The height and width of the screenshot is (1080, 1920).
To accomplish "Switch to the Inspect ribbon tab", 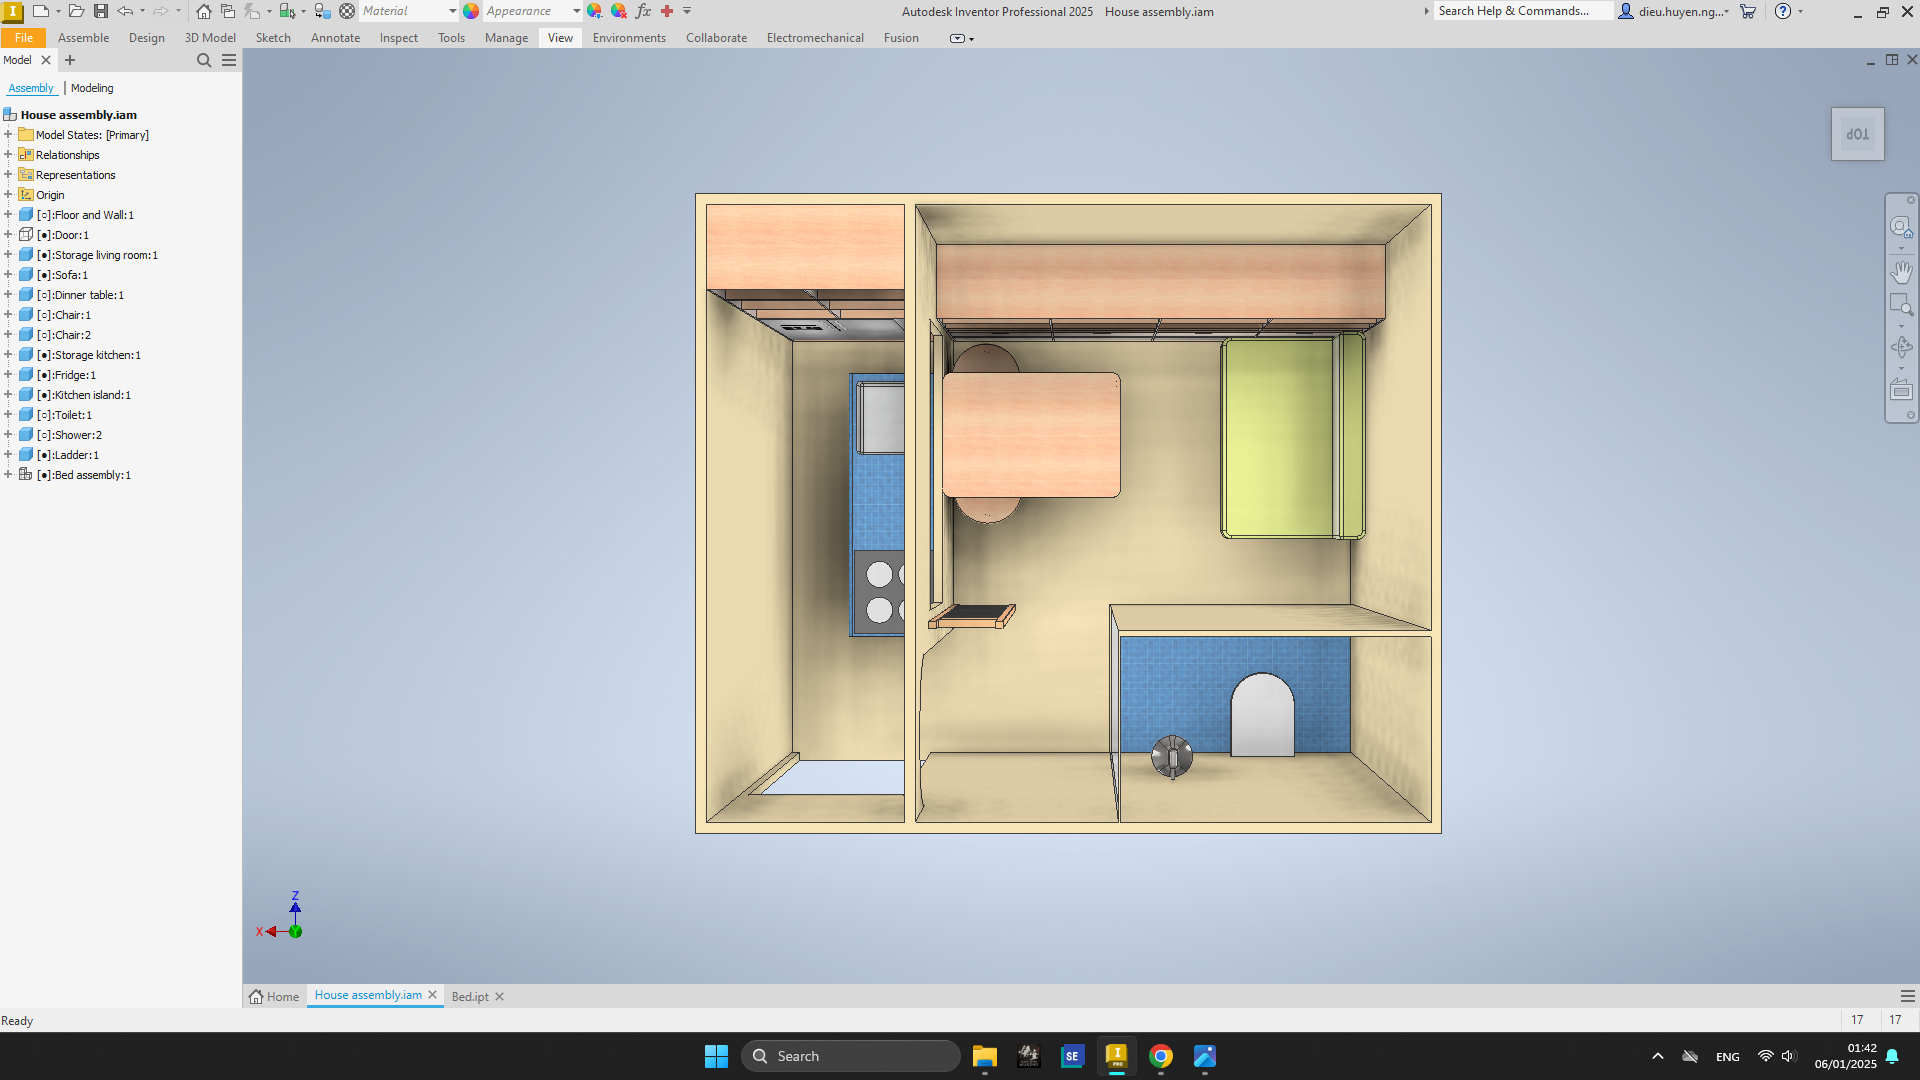I will 398,38.
